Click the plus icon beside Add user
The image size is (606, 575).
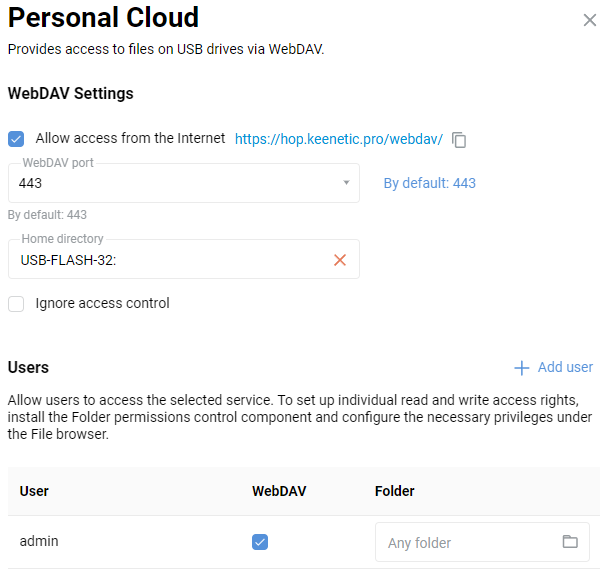tap(521, 368)
